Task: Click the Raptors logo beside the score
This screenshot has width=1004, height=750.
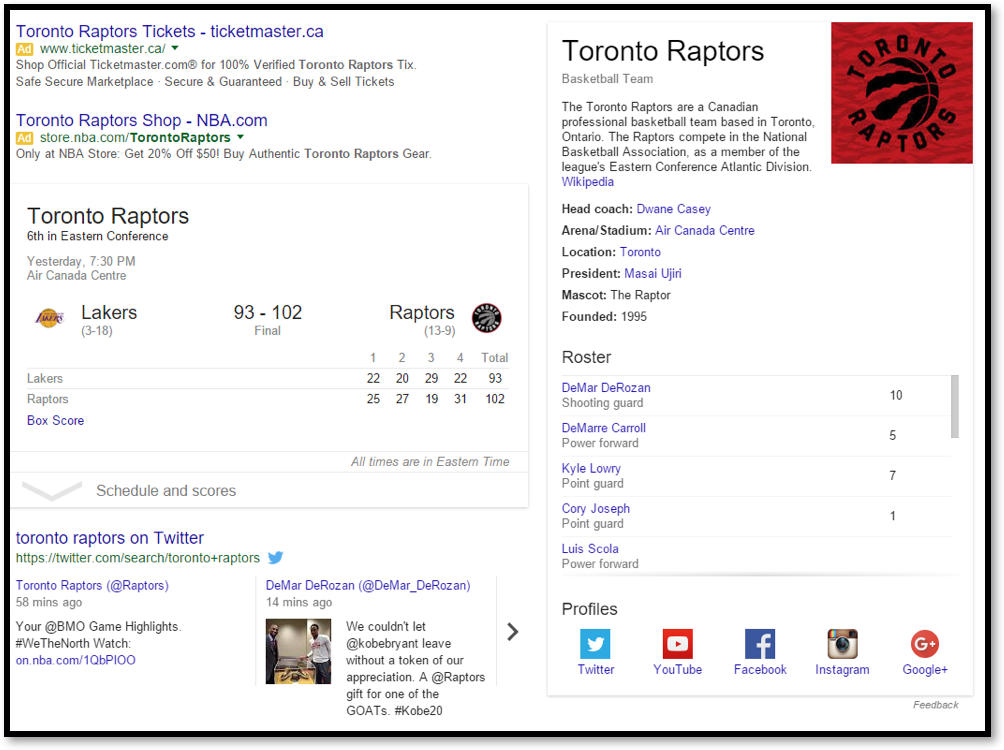Action: tap(487, 318)
